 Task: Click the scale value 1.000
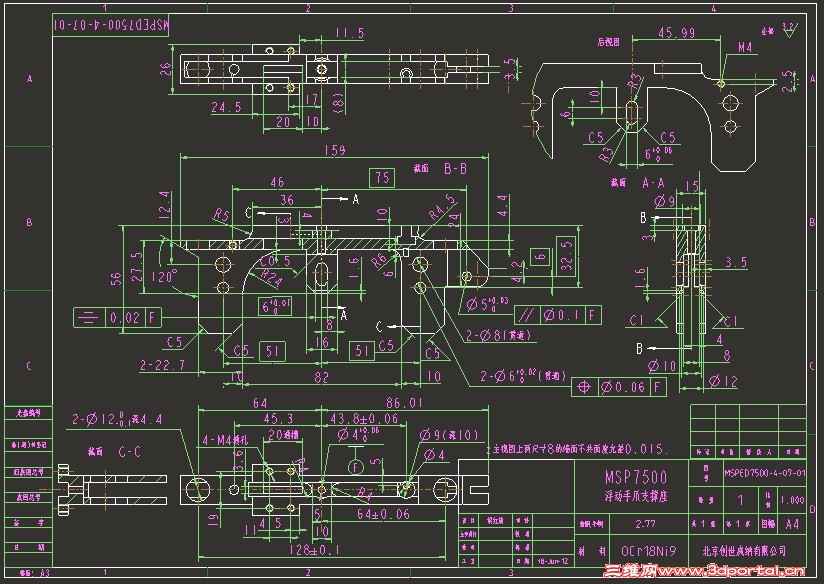click(792, 499)
